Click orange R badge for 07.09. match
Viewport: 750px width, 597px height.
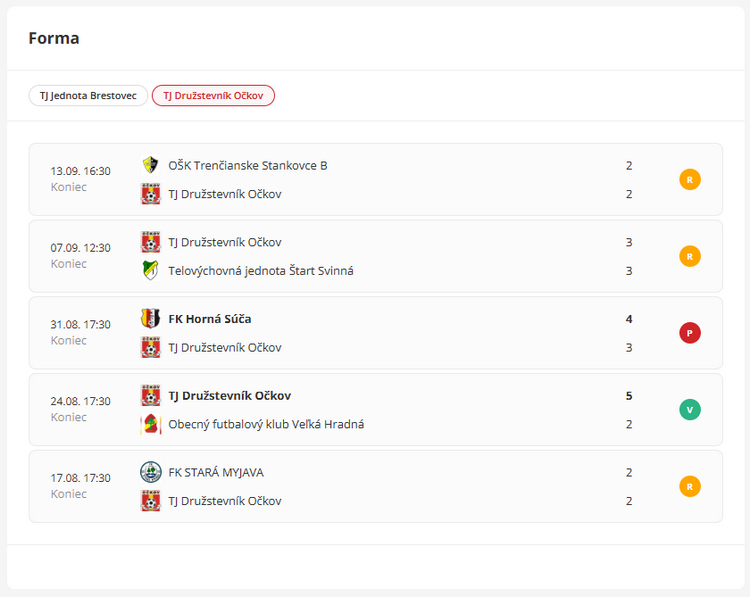[x=690, y=256]
